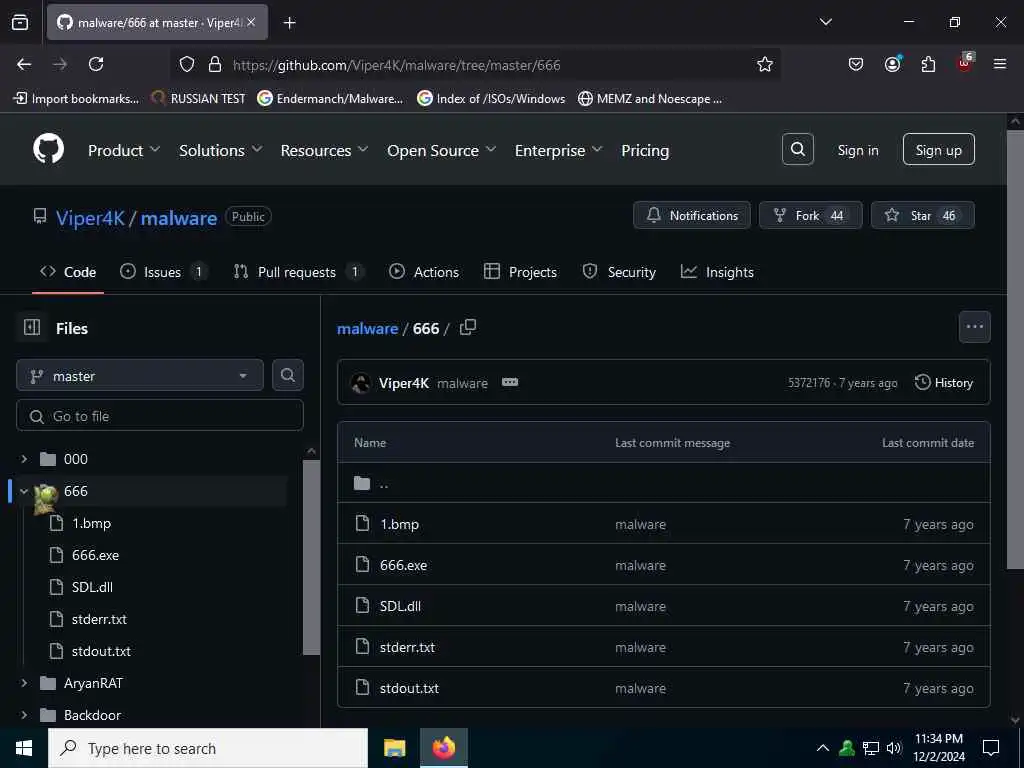The image size is (1024, 768).
Task: Open the Resources navigation dropdown
Action: click(x=325, y=150)
